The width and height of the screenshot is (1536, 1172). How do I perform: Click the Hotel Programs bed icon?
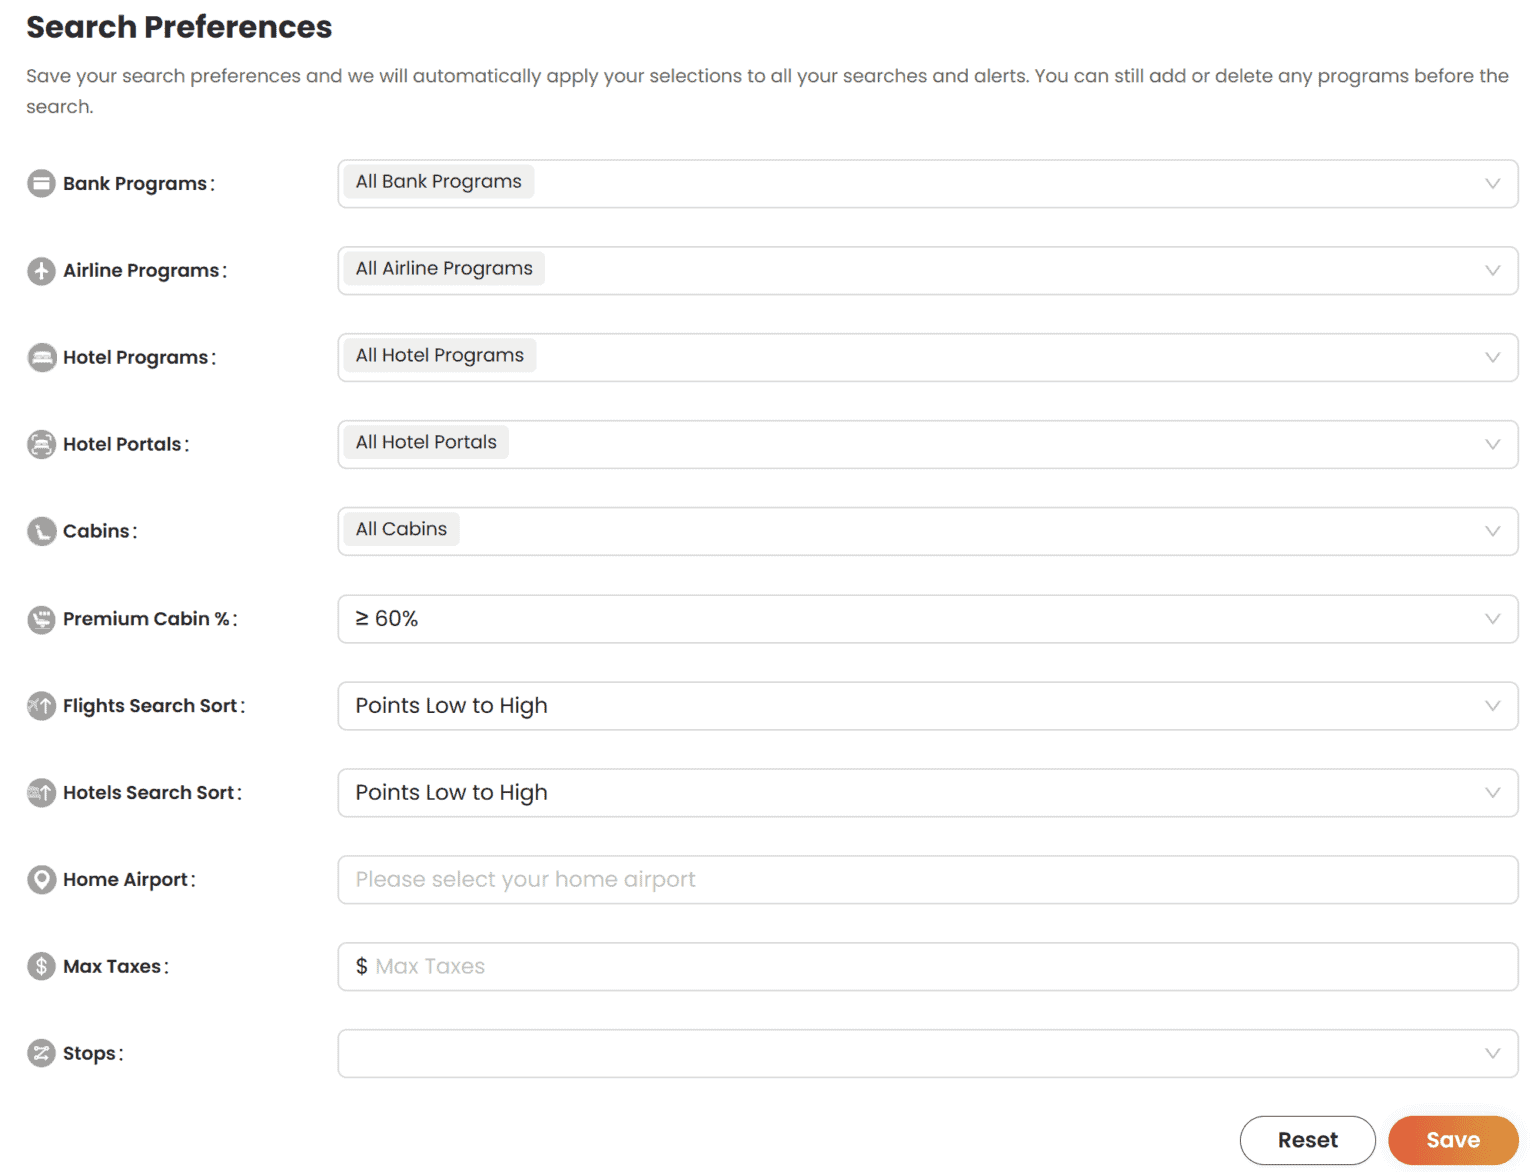(x=41, y=358)
